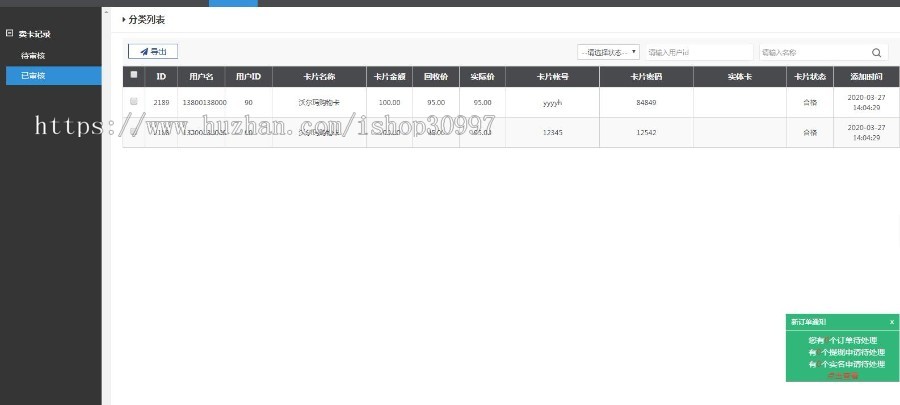Click the user ID input field

[696, 52]
